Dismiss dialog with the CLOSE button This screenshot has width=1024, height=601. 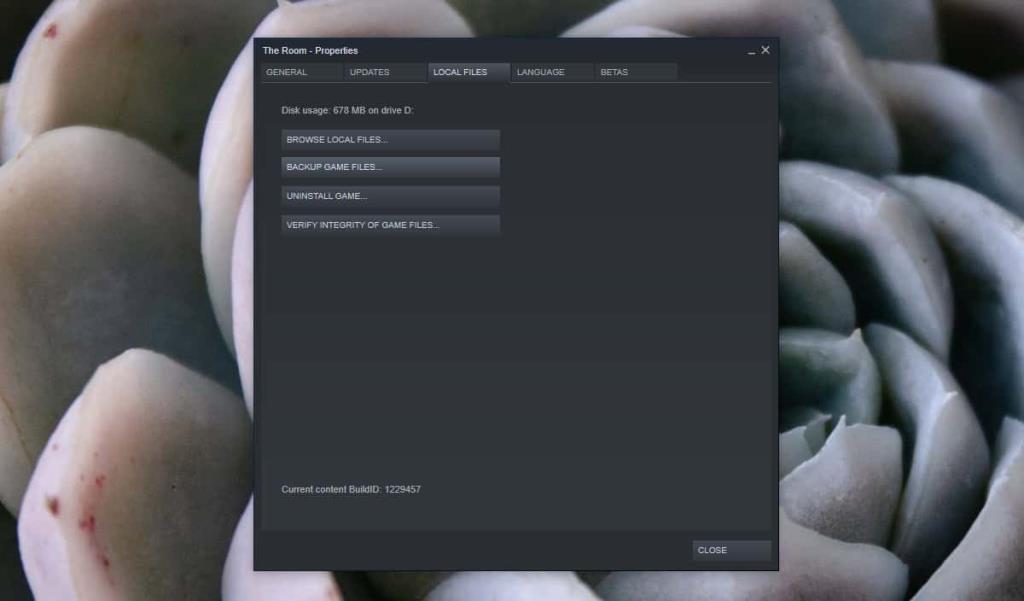click(x=731, y=550)
